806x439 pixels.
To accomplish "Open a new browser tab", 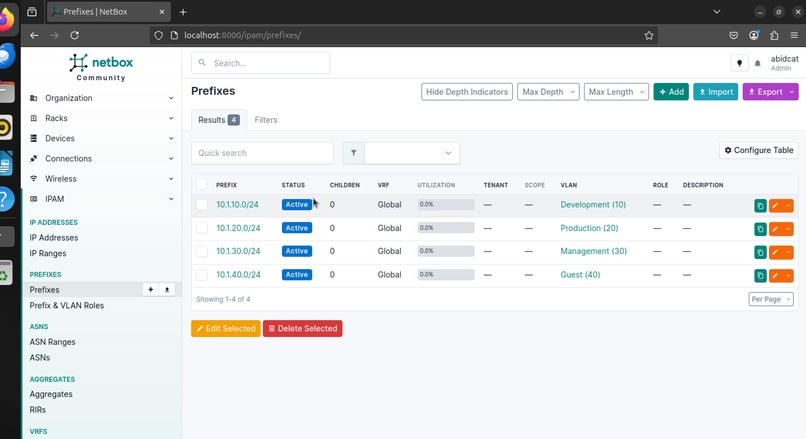I will [x=183, y=12].
